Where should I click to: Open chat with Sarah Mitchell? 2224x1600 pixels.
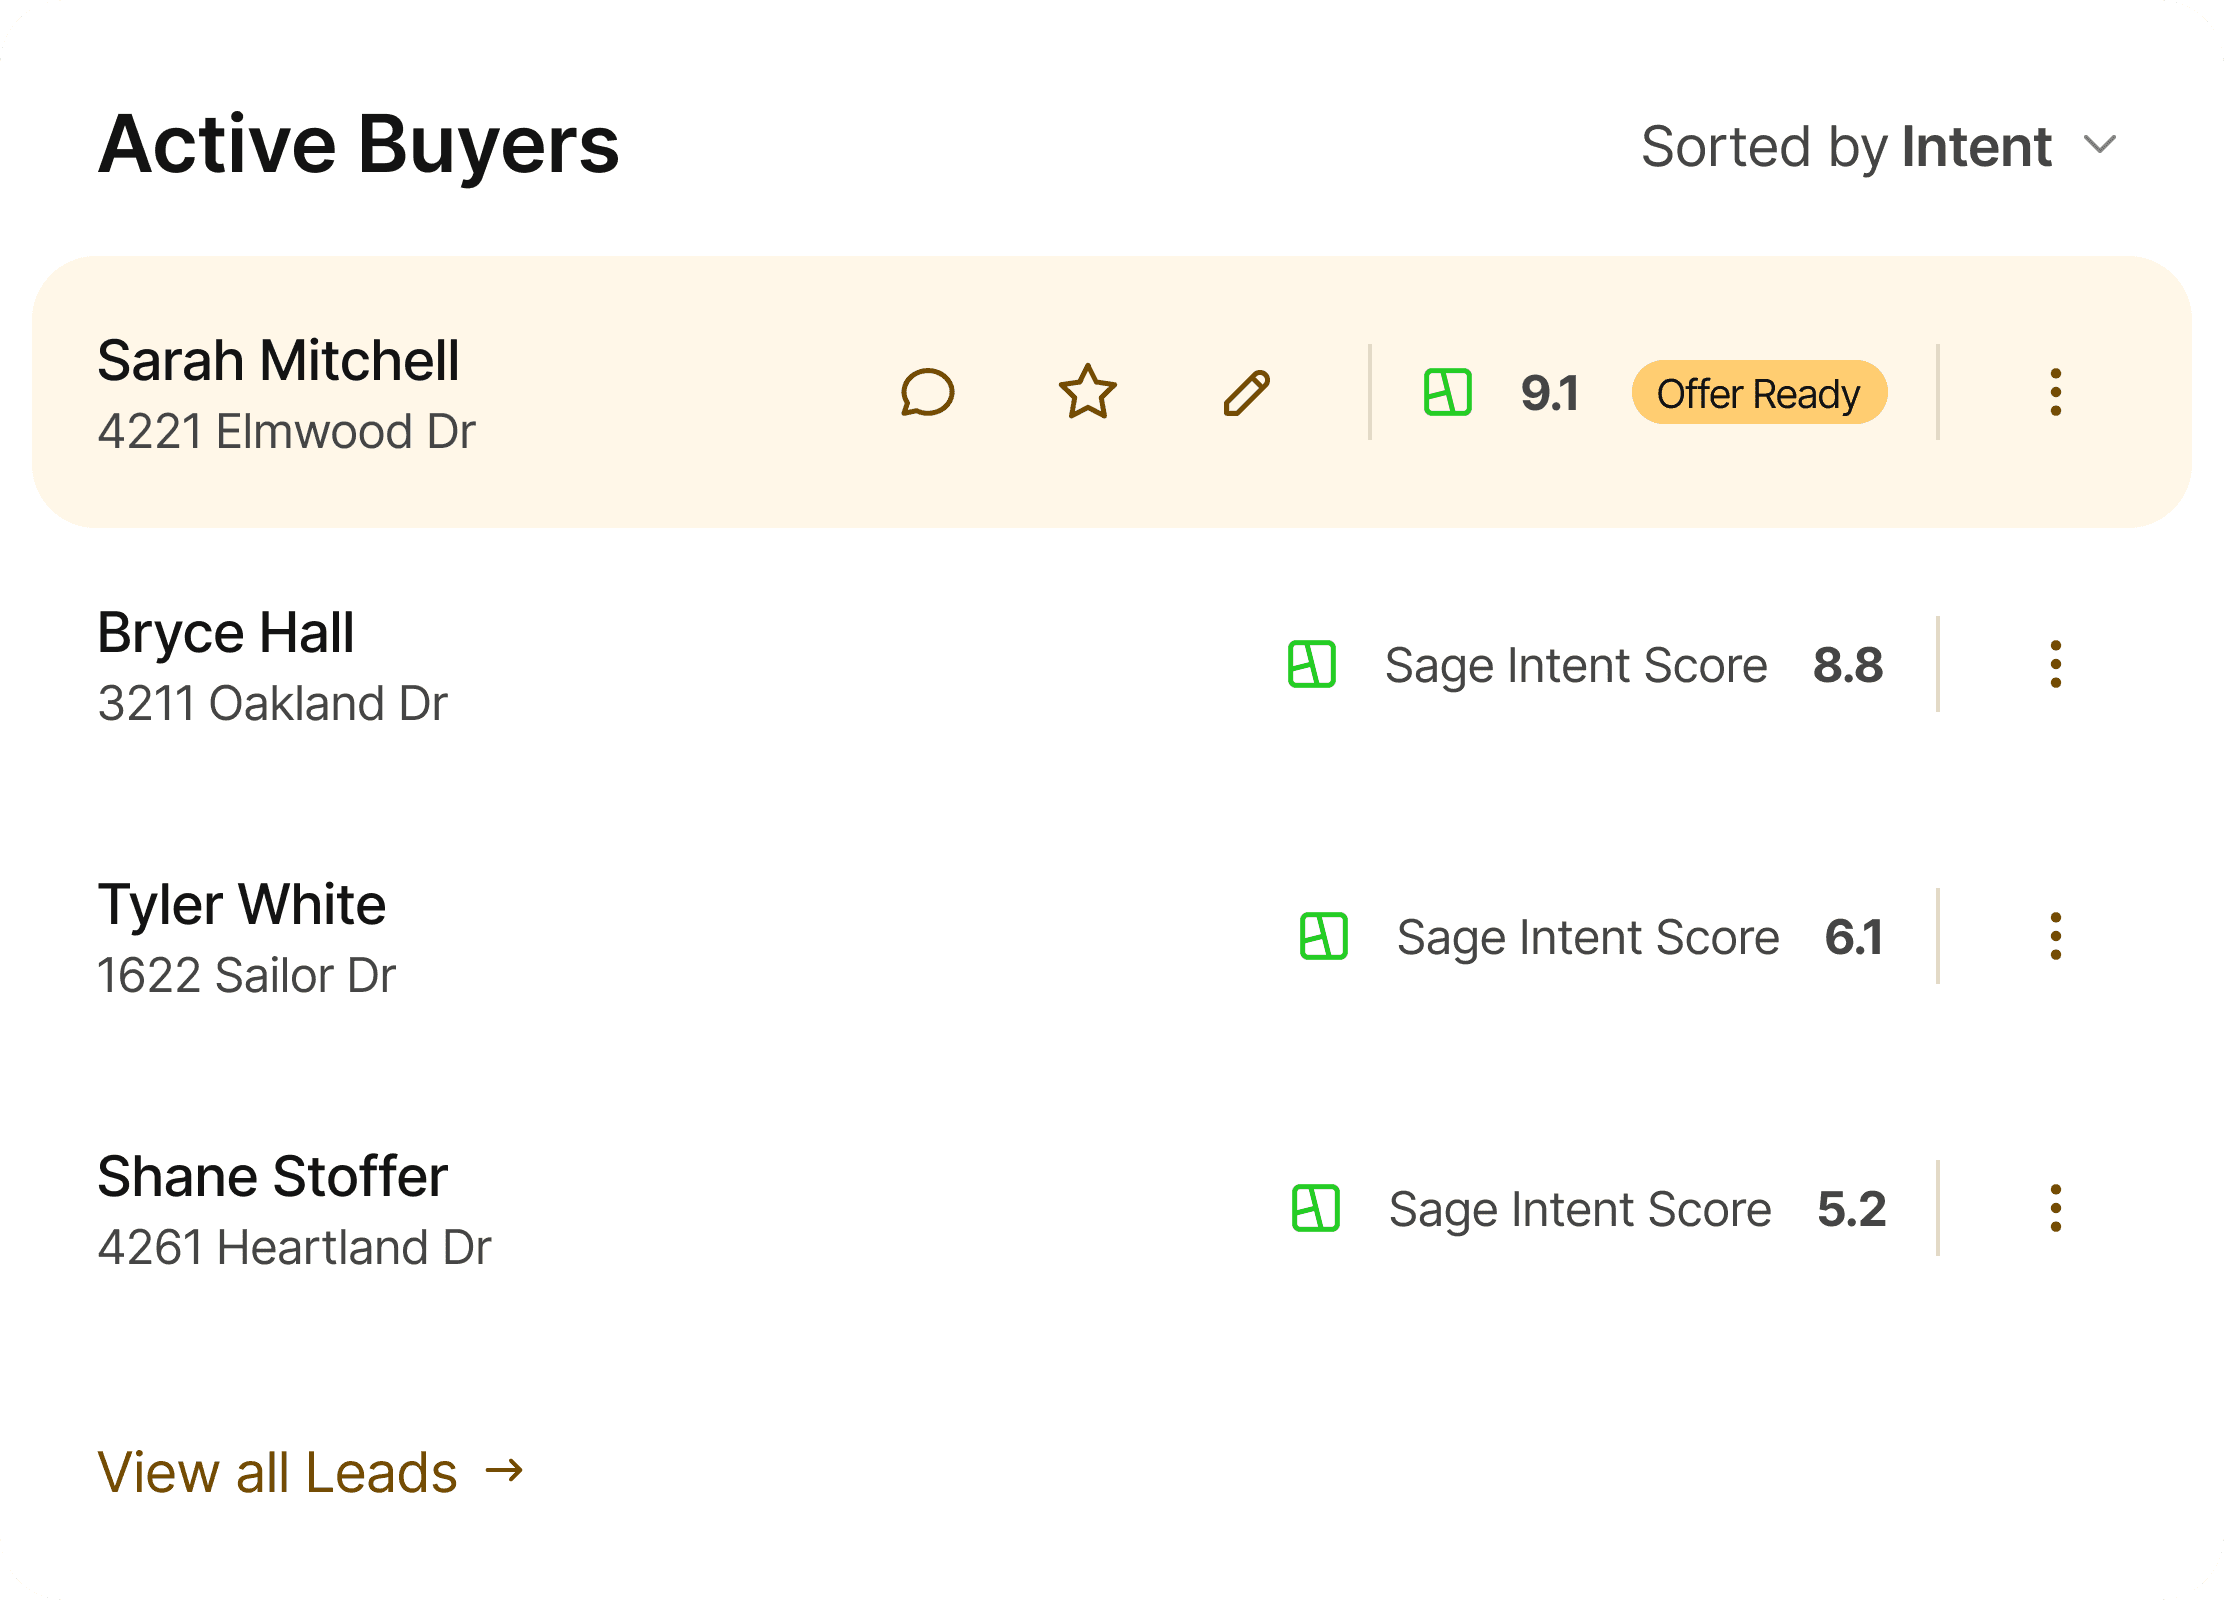(x=927, y=392)
